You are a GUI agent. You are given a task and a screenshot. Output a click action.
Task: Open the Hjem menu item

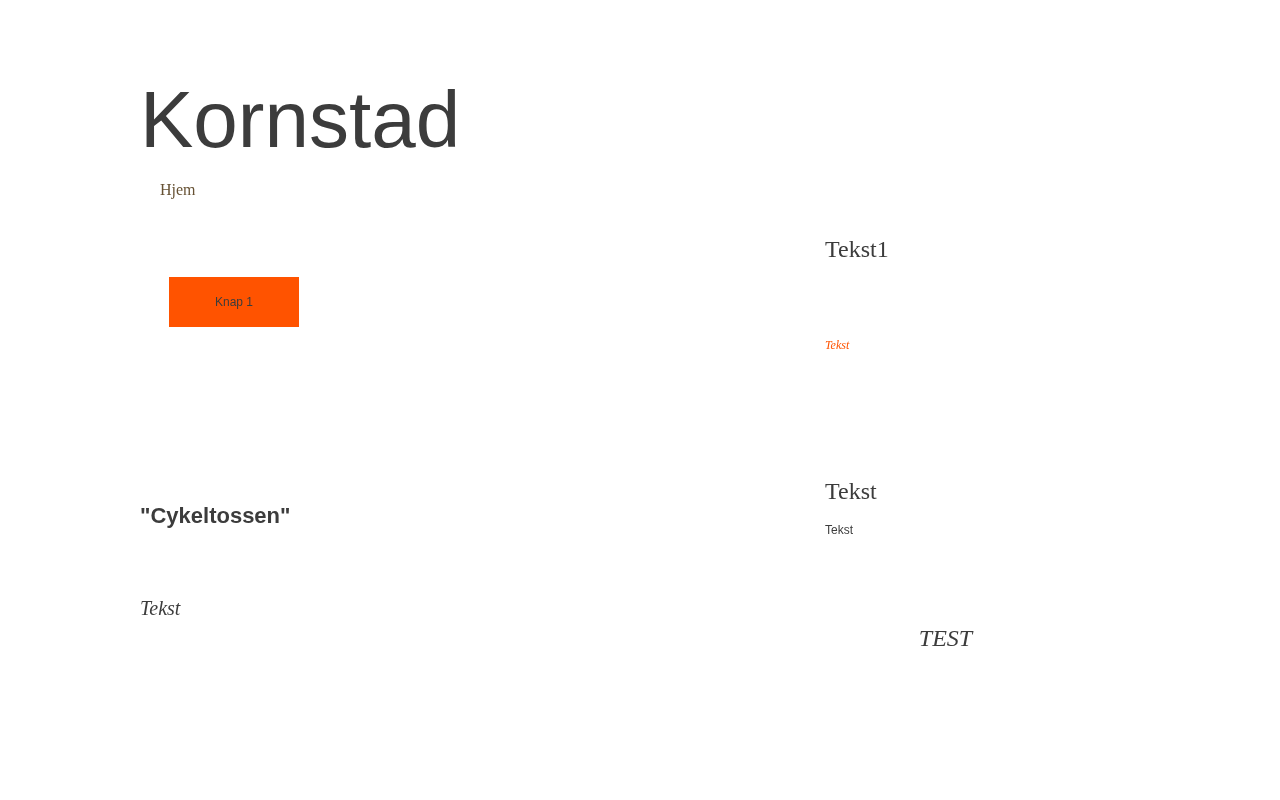(178, 190)
